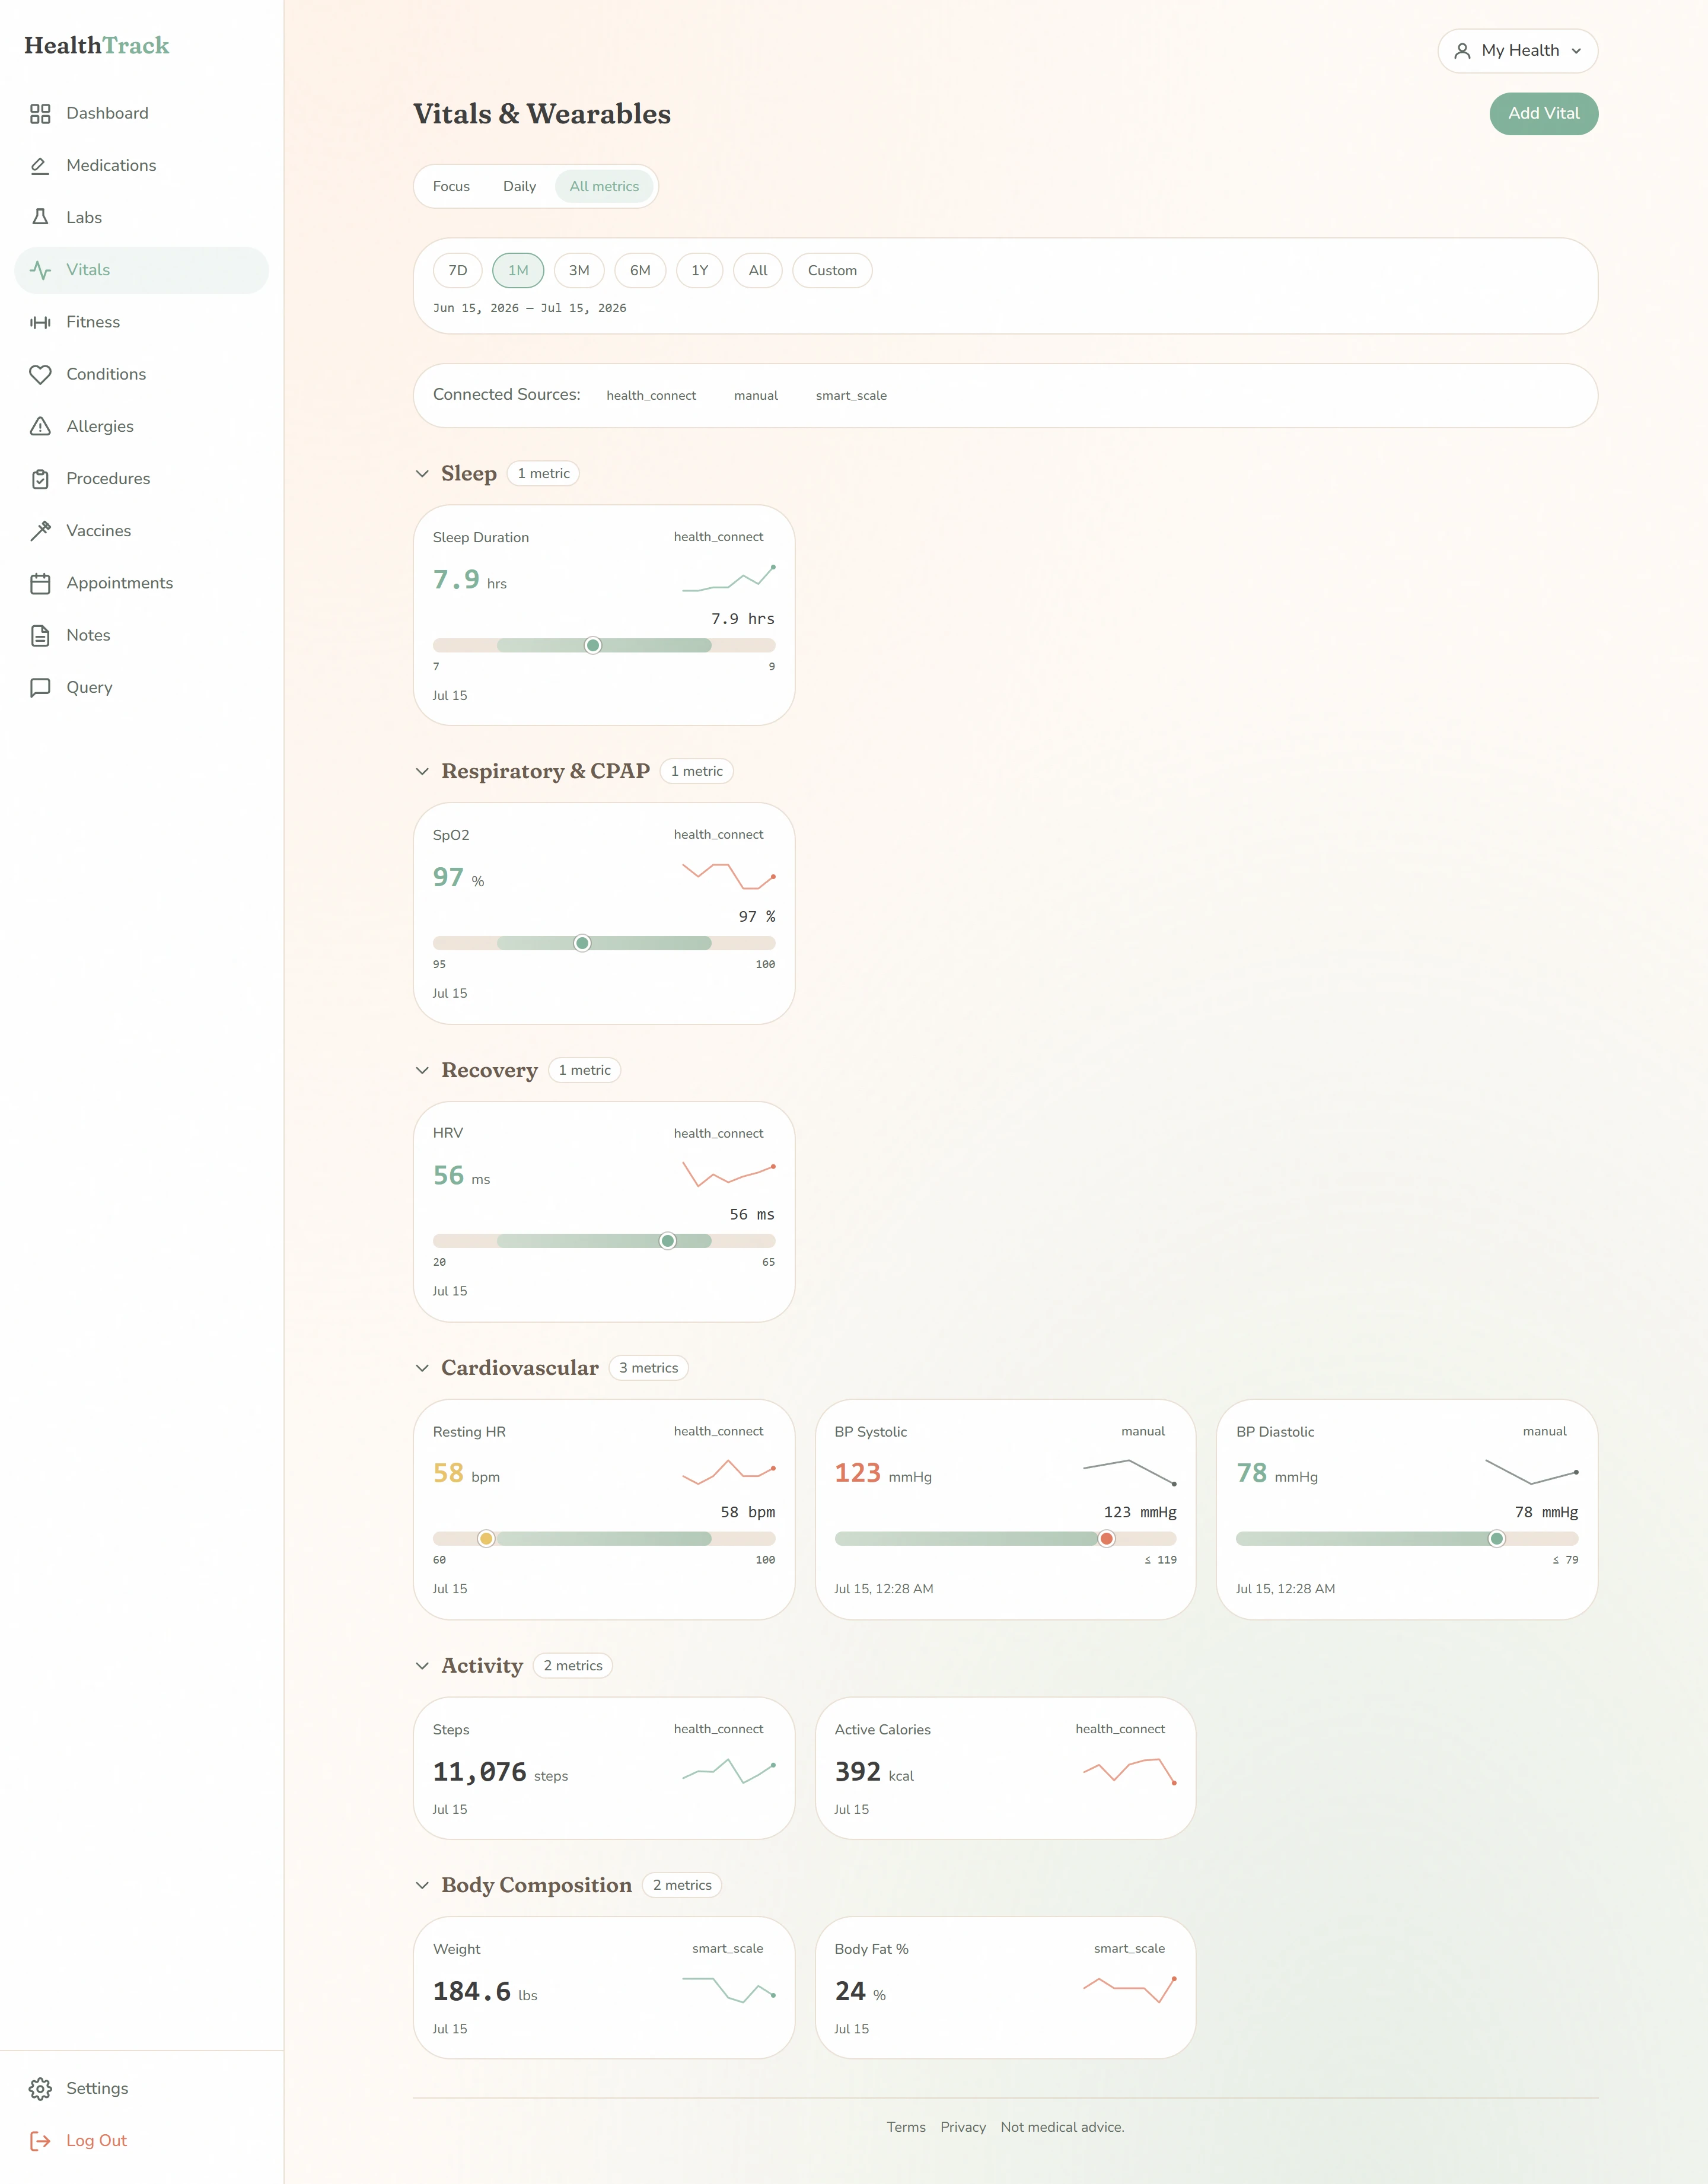Open the Active Calories metric card
This screenshot has width=1708, height=2184.
(x=1005, y=1768)
